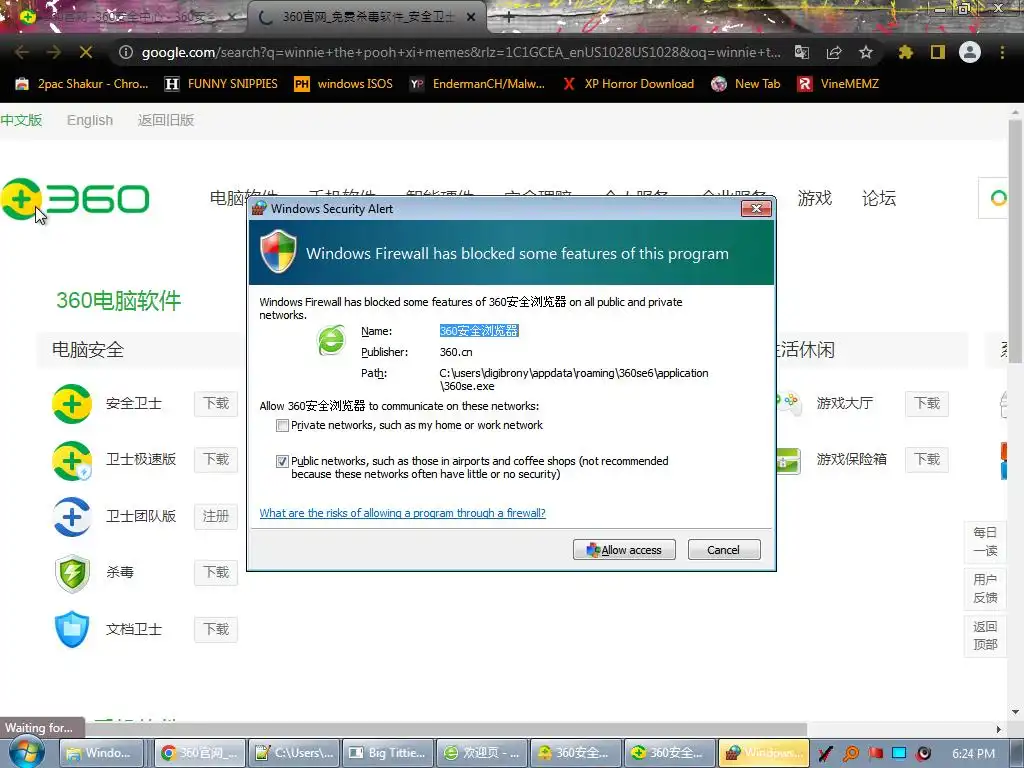Switch to C:\Users\ Notepad taskbar item
The height and width of the screenshot is (768, 1024).
[296, 753]
